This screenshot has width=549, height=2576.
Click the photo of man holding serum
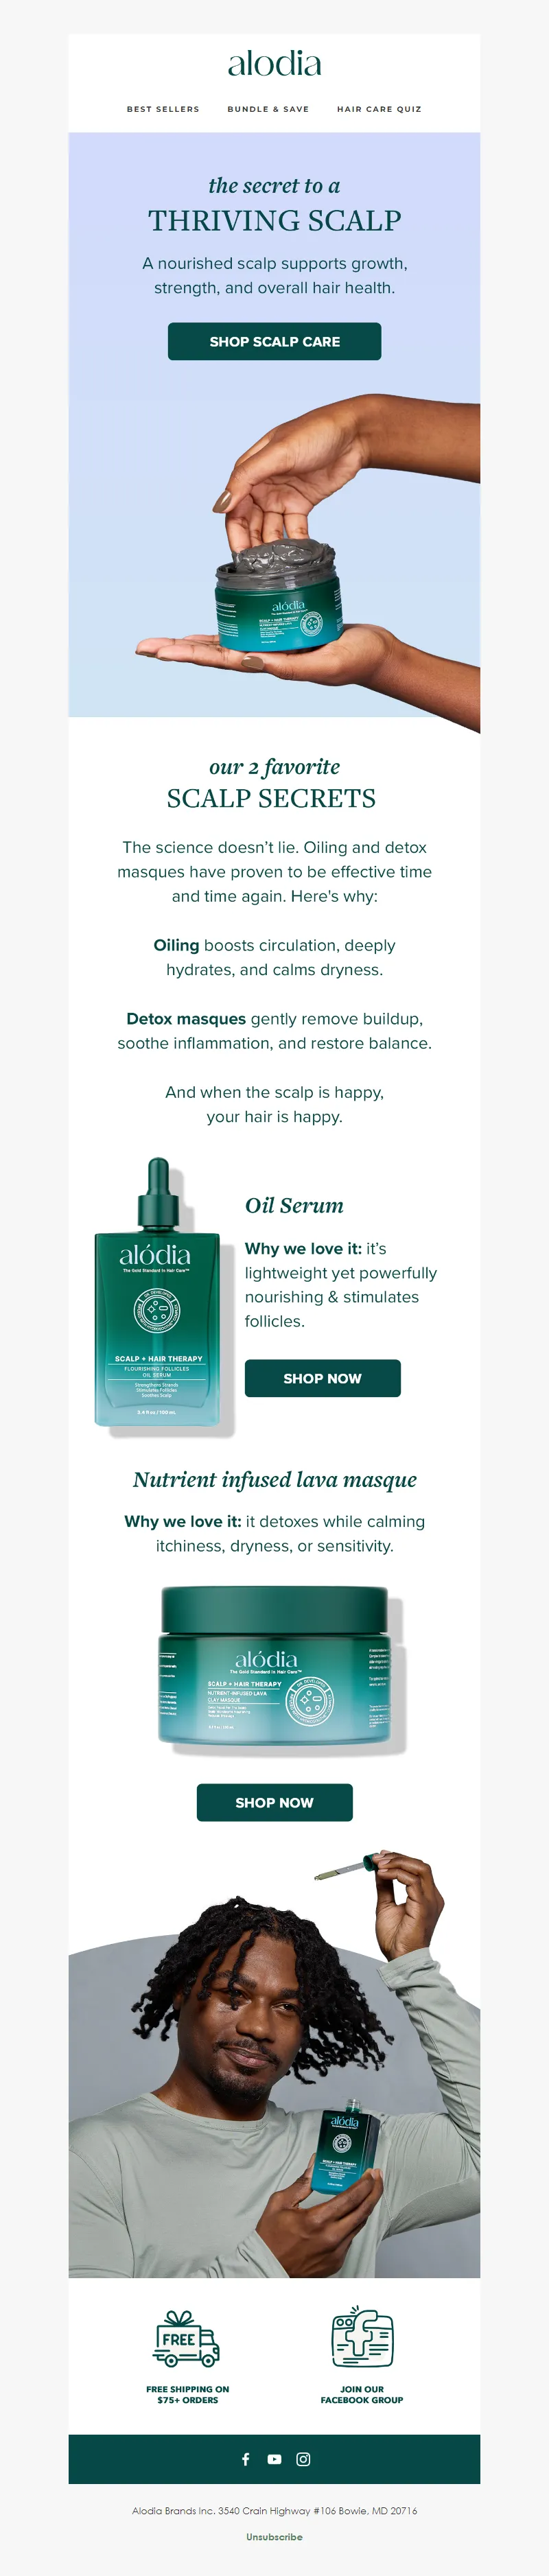[274, 2063]
